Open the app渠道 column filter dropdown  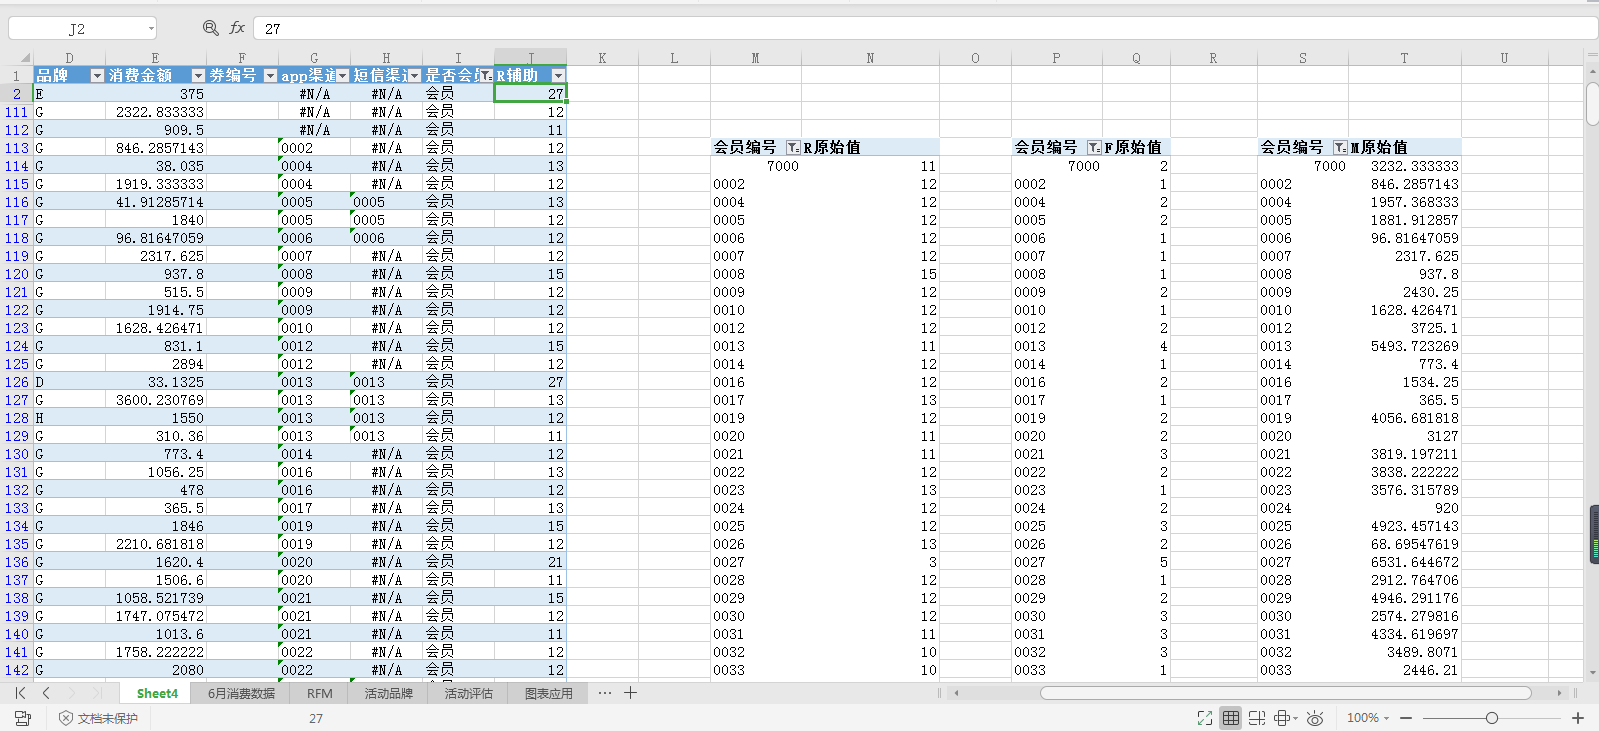tap(343, 76)
